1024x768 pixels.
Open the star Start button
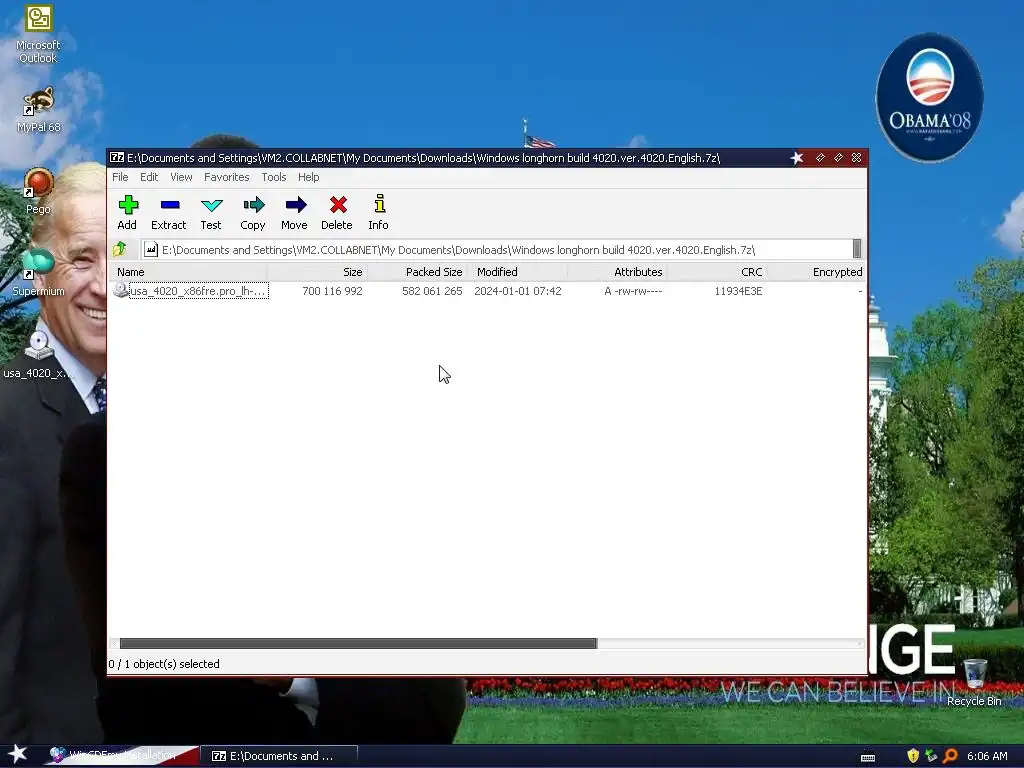(x=18, y=754)
